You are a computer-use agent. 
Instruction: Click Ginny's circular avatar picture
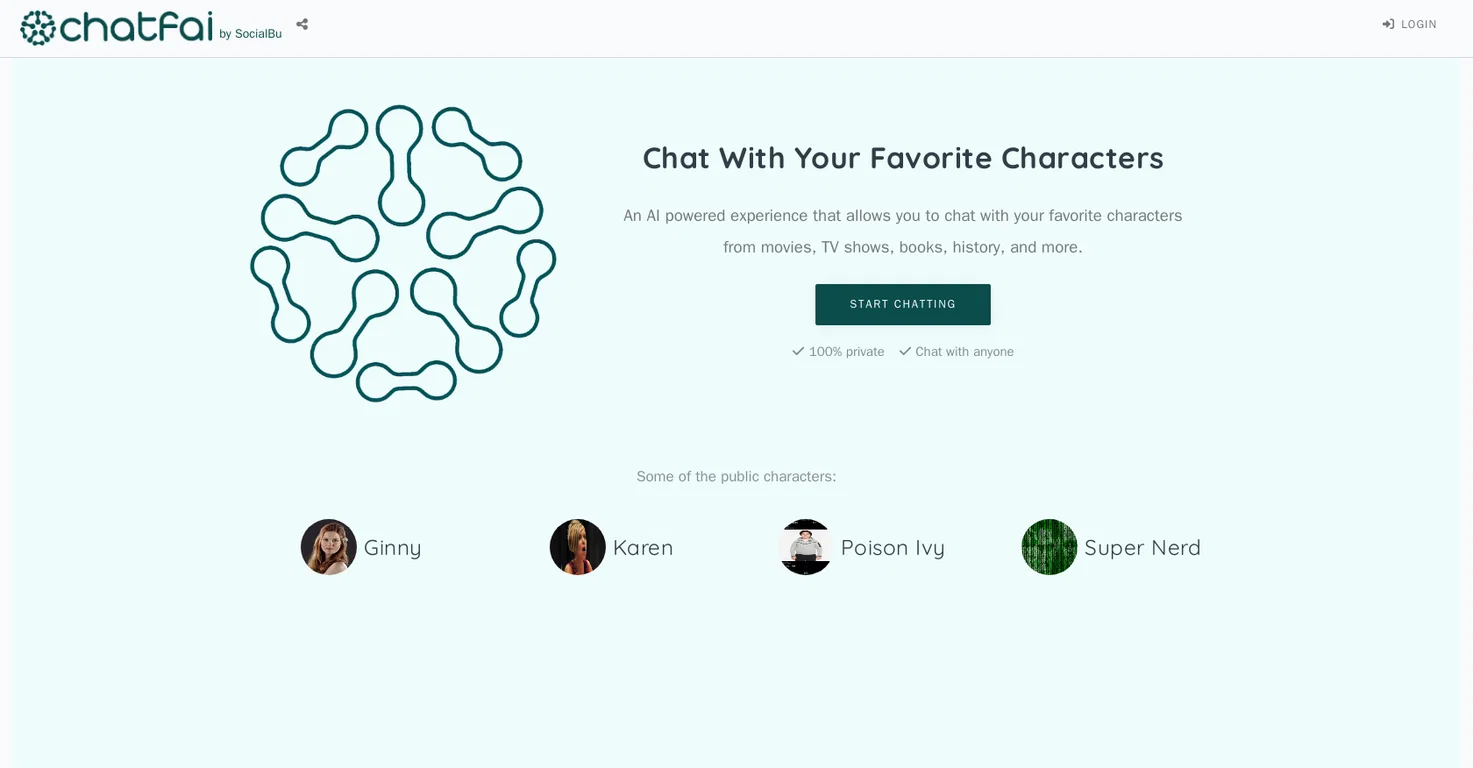click(x=328, y=547)
